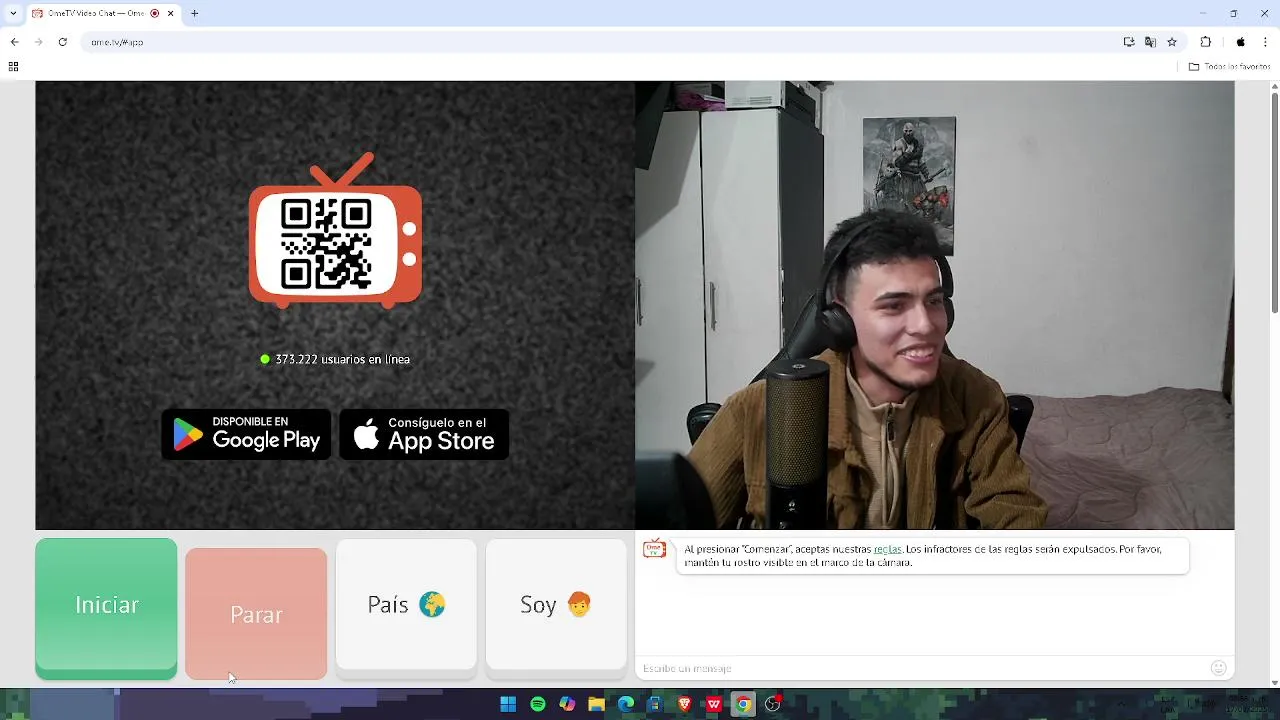
Task: Open the install app icon in the address bar
Action: 1129,42
